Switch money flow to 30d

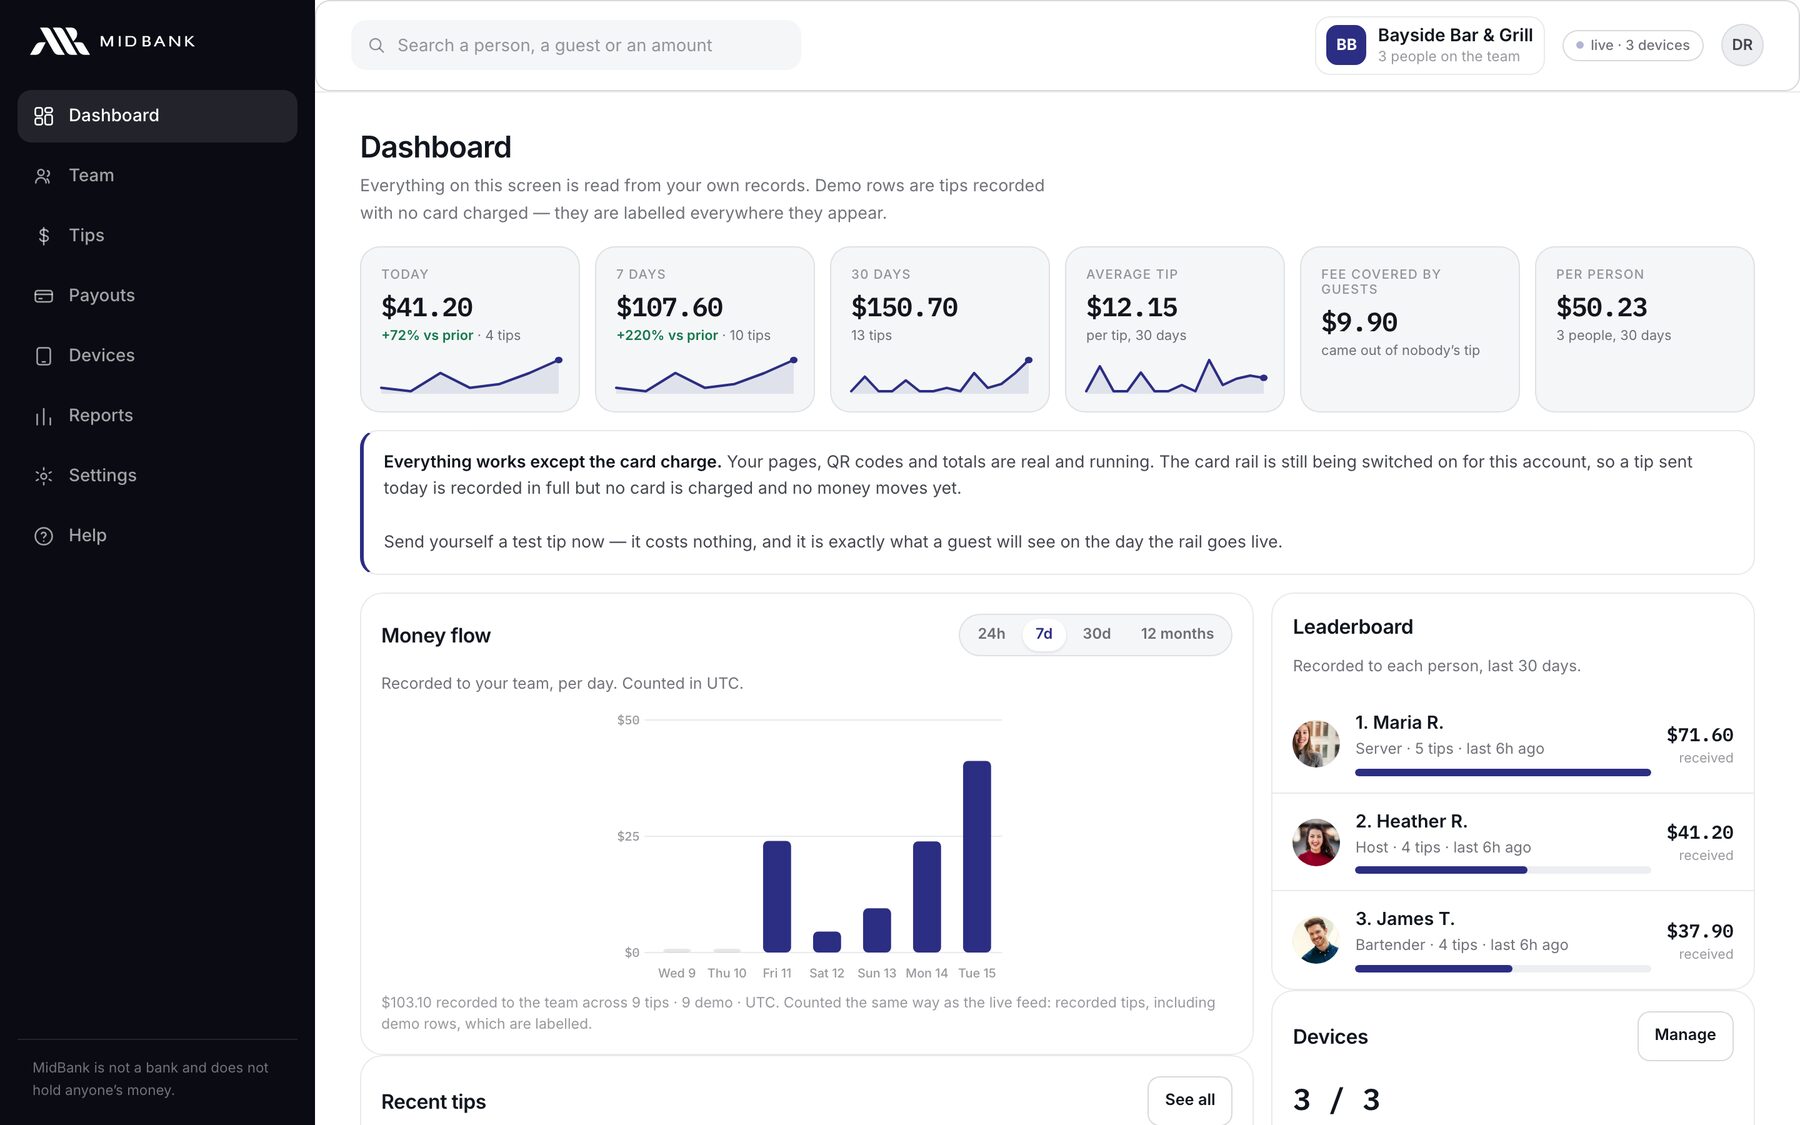click(1096, 634)
